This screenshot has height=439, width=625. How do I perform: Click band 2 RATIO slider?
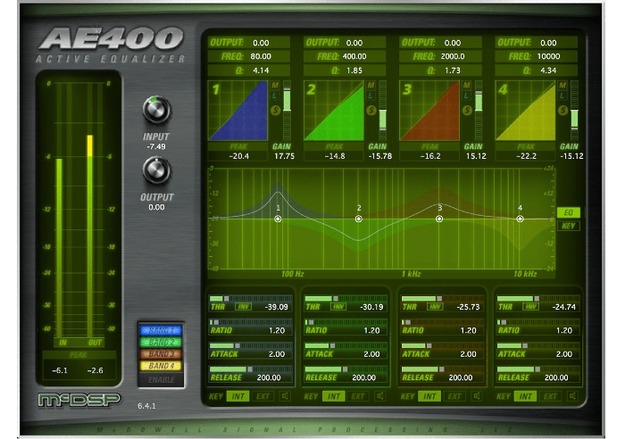346,322
